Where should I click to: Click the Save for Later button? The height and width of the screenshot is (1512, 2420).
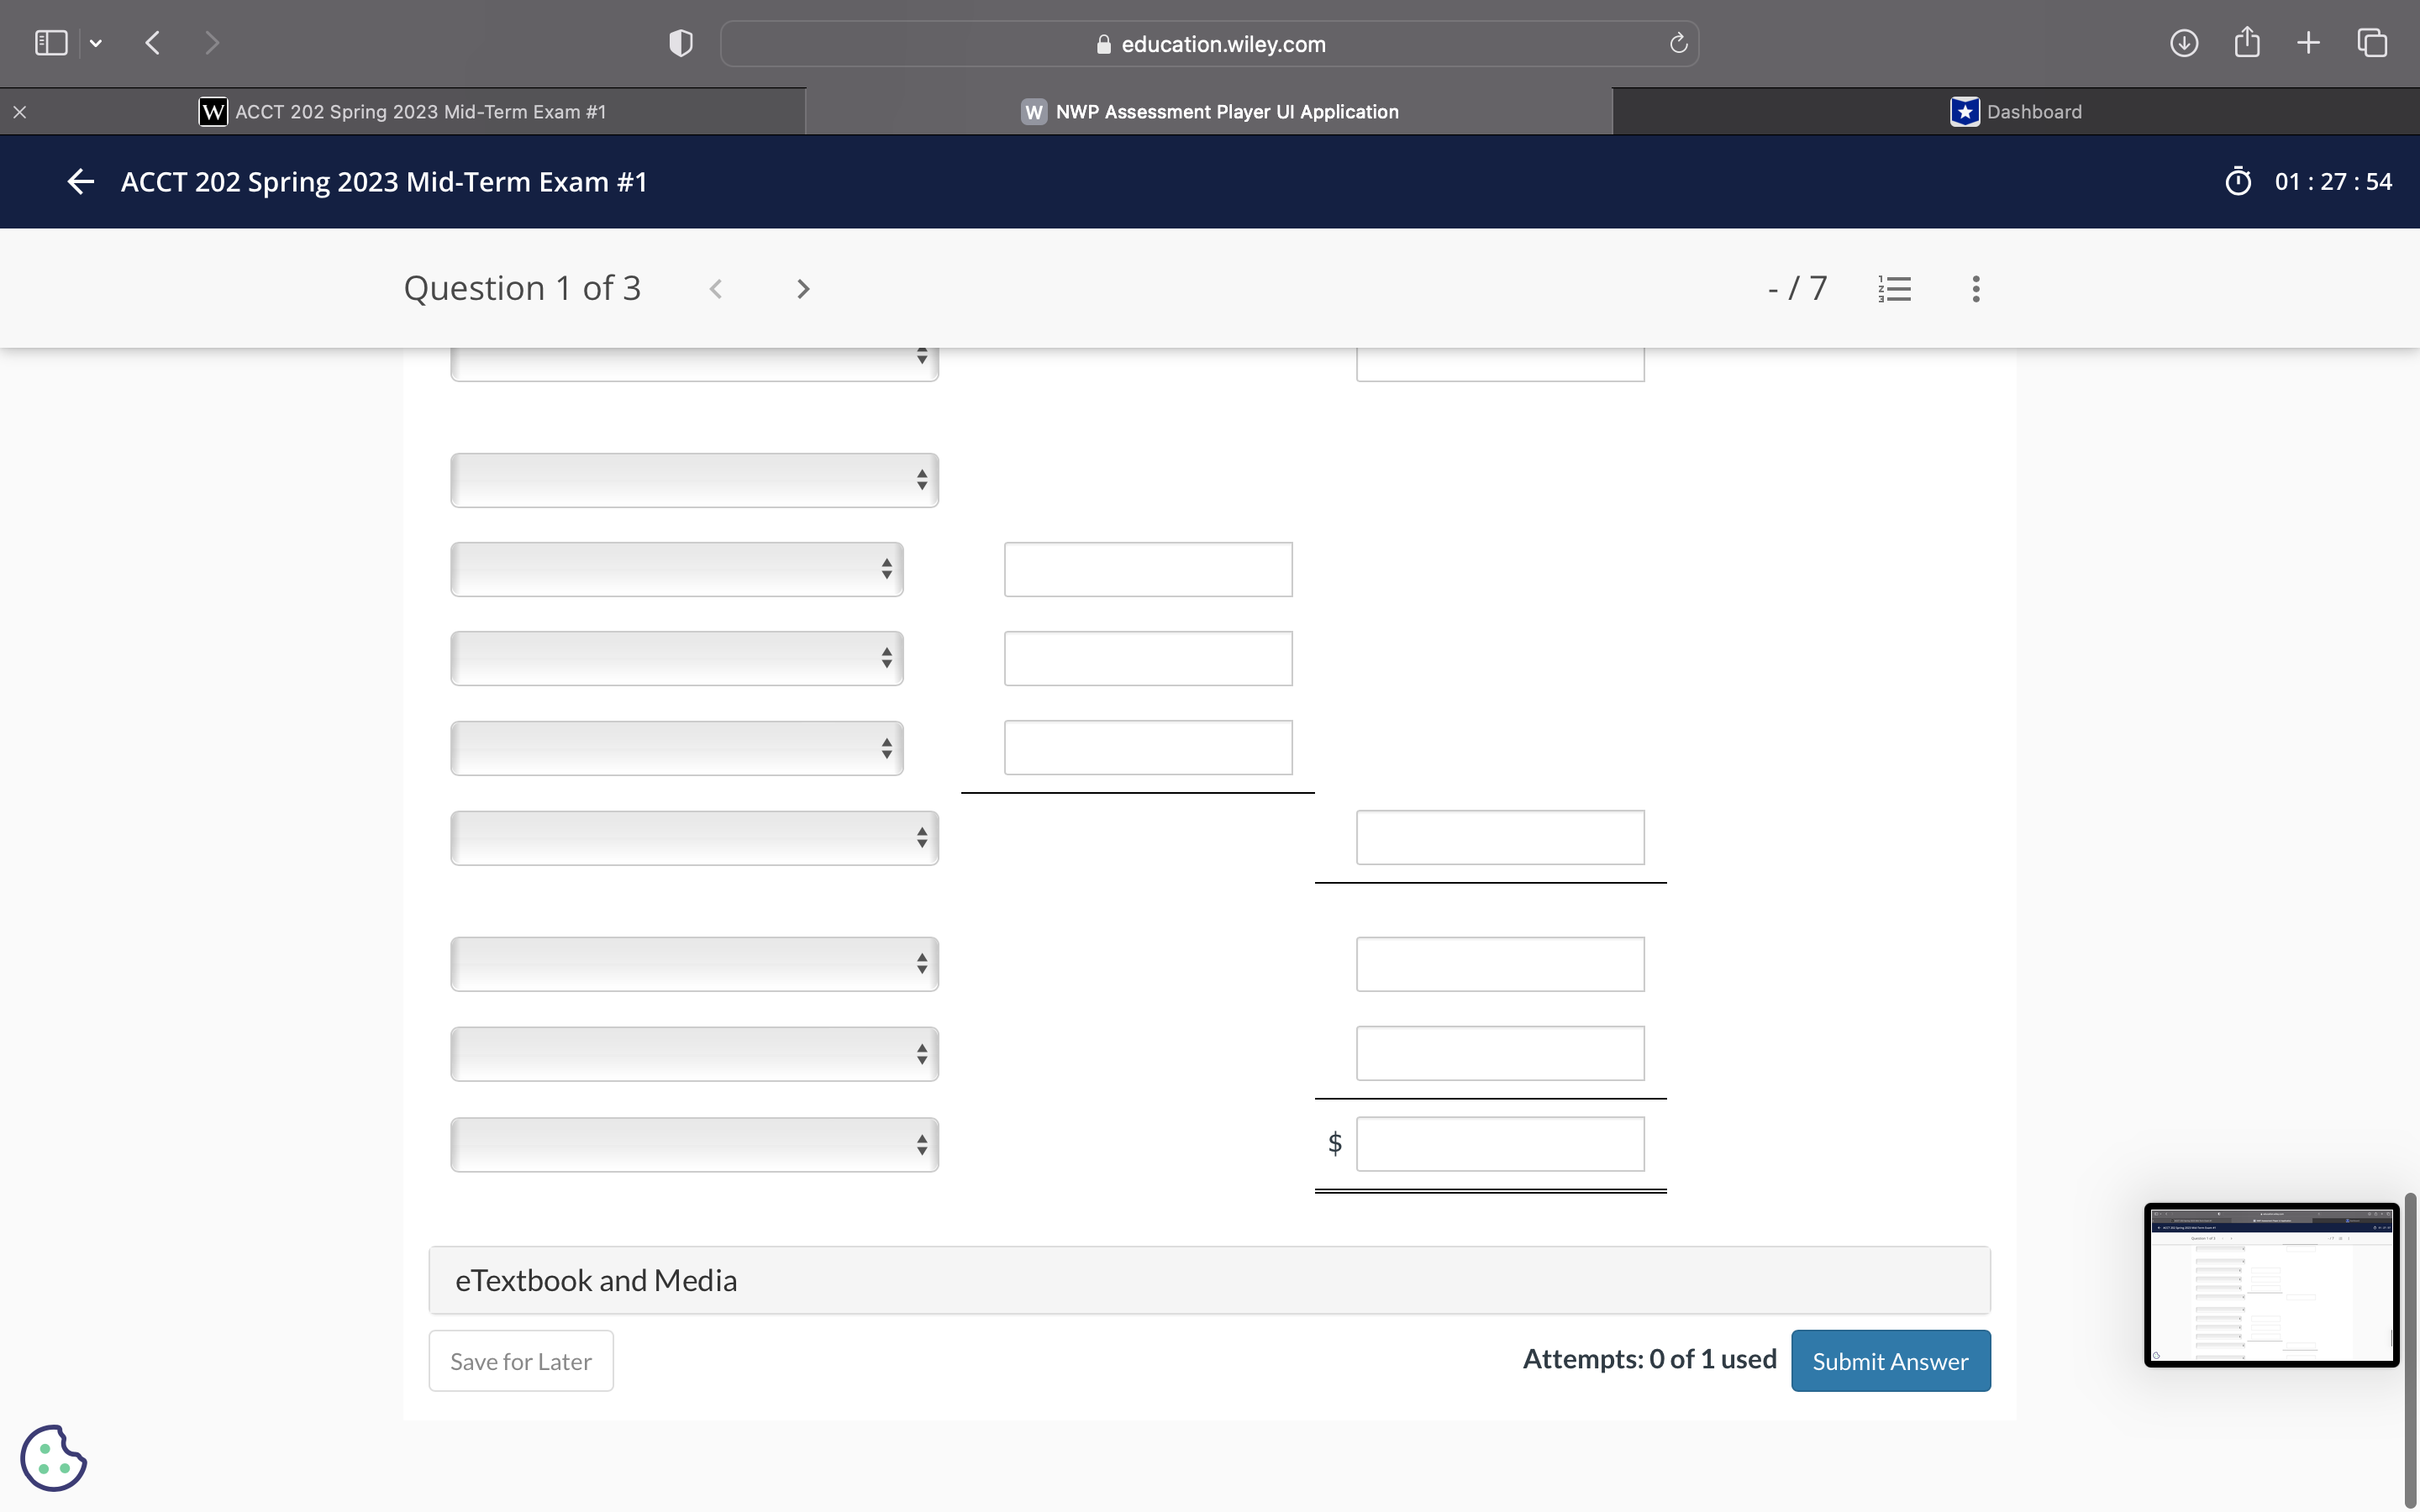click(x=520, y=1360)
